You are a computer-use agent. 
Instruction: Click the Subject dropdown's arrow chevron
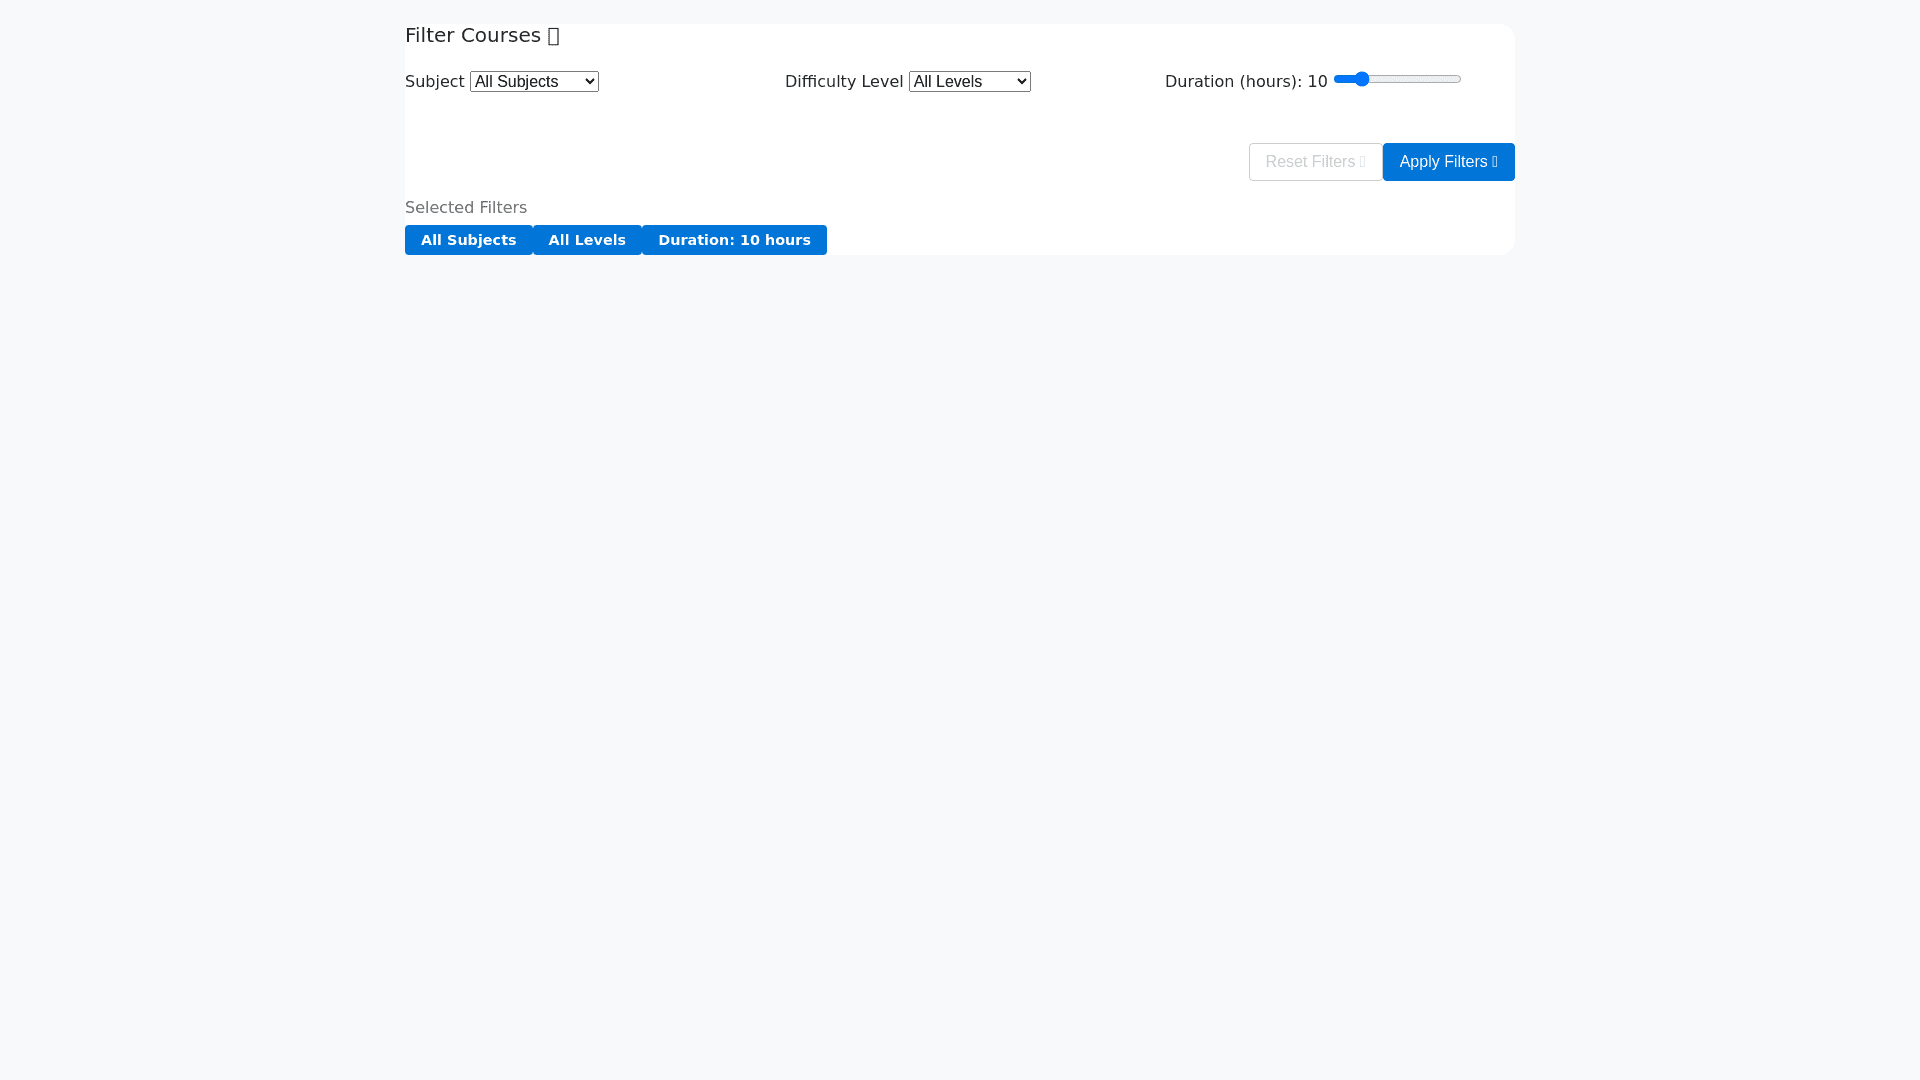click(x=590, y=81)
